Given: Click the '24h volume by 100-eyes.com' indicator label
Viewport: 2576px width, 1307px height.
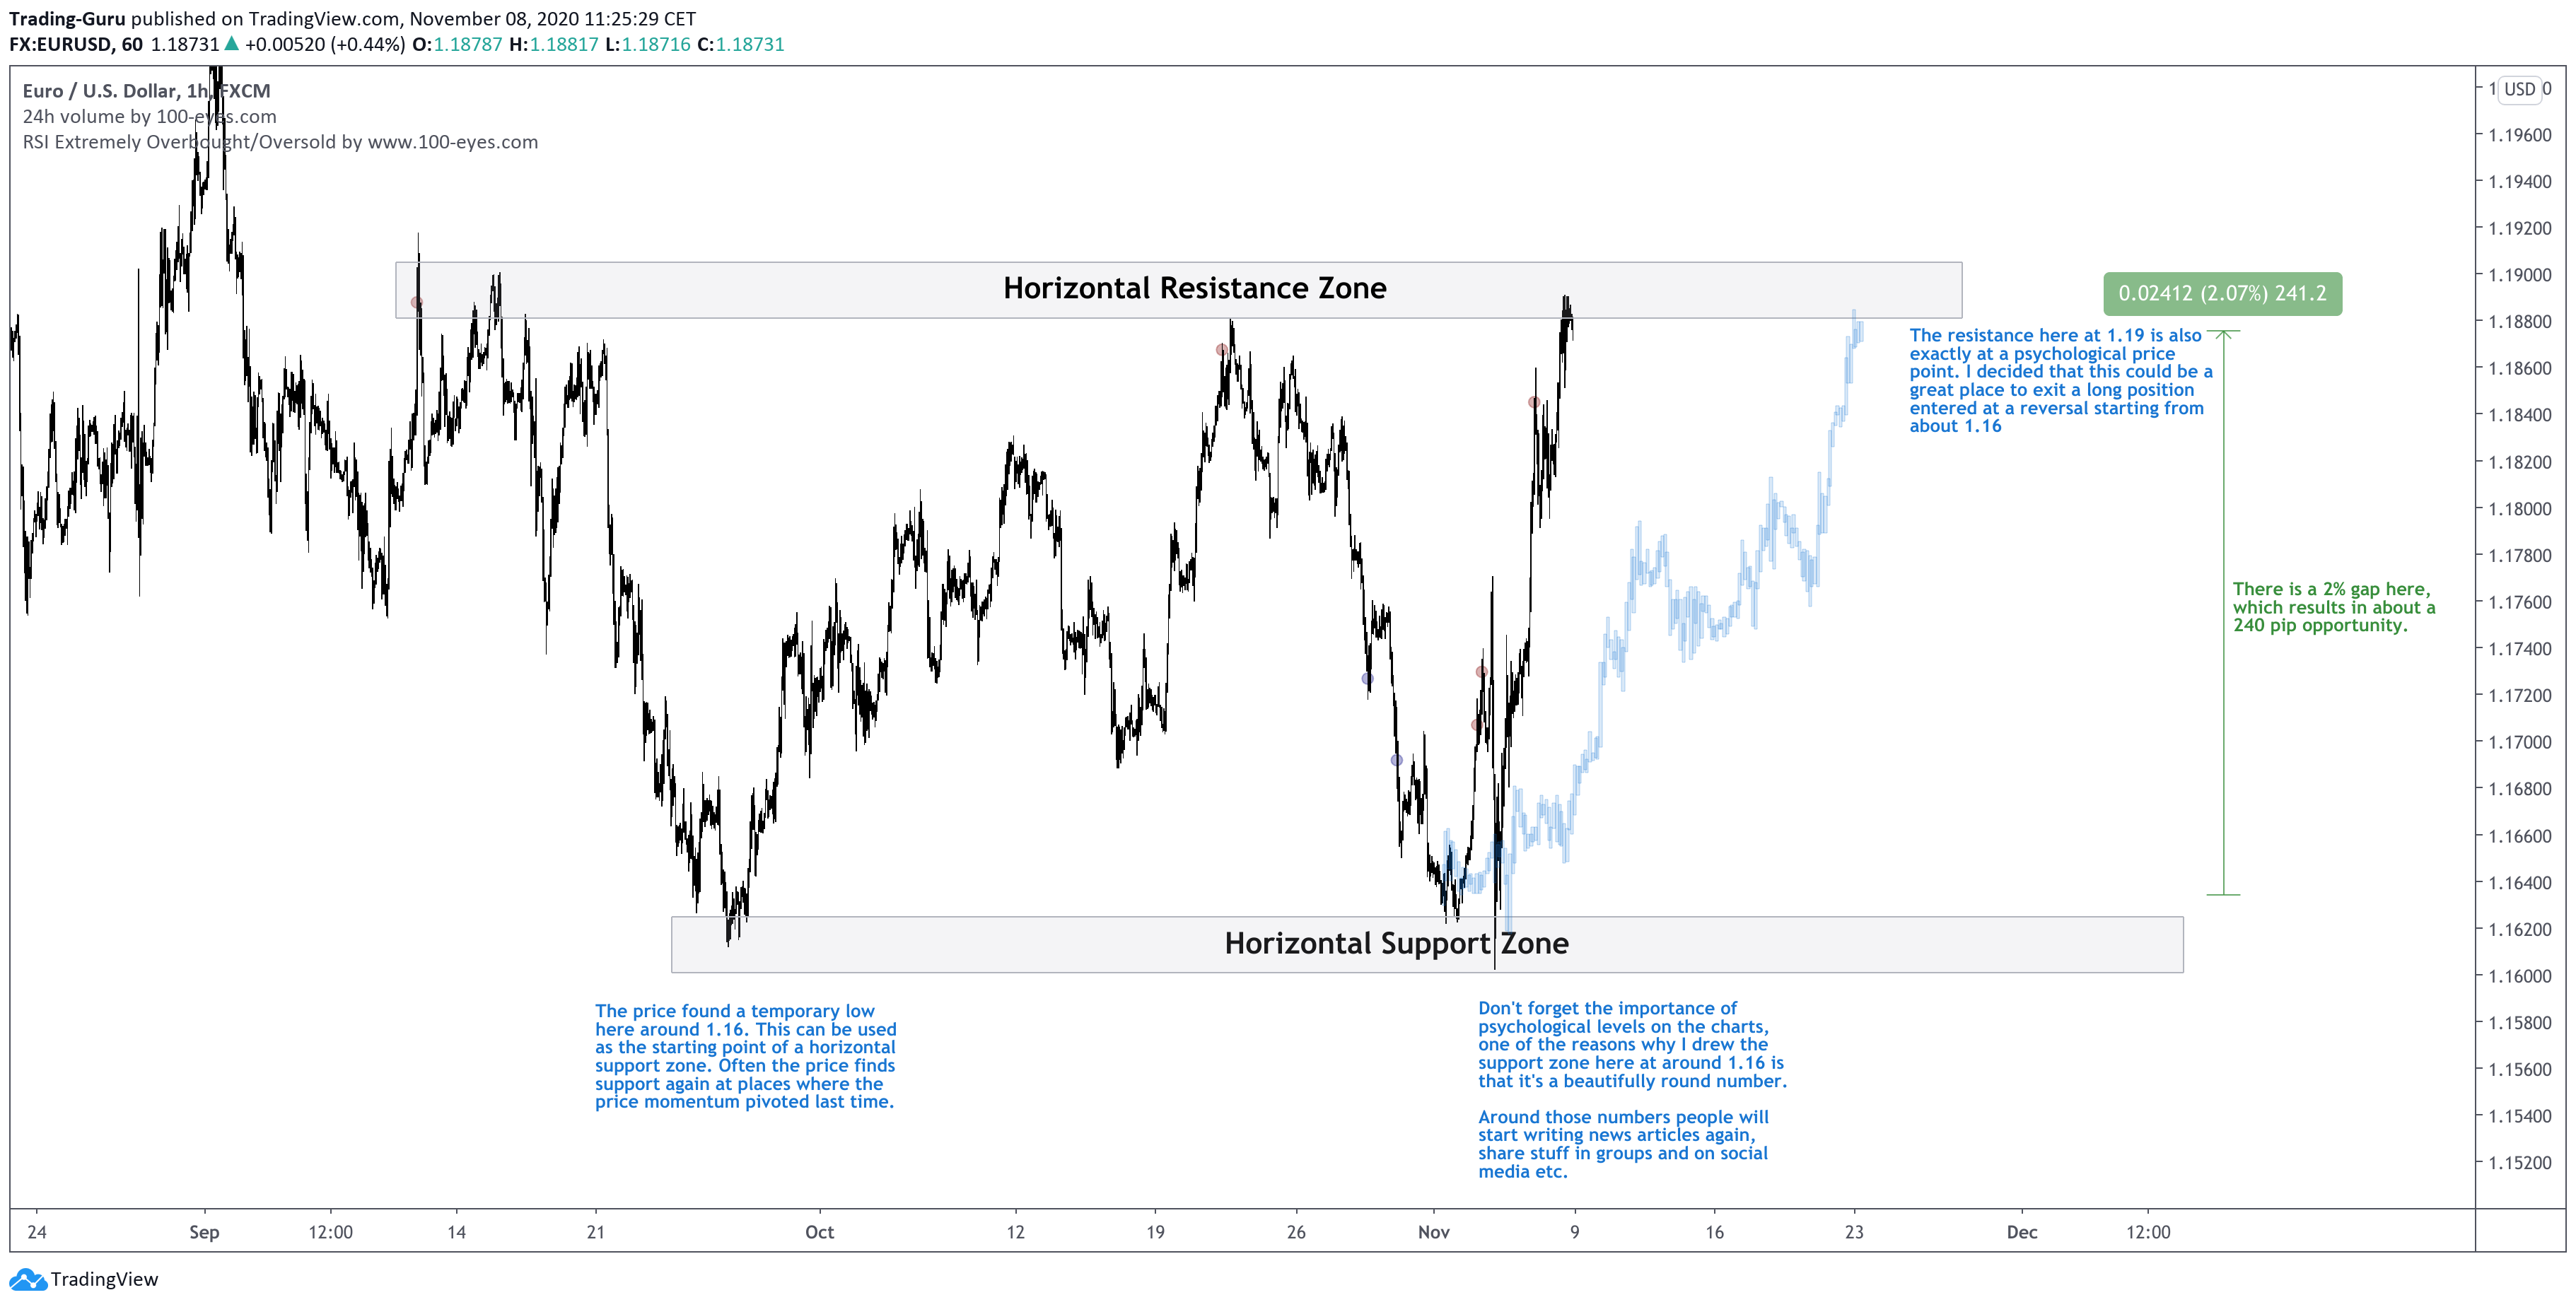Looking at the screenshot, I should 149,116.
